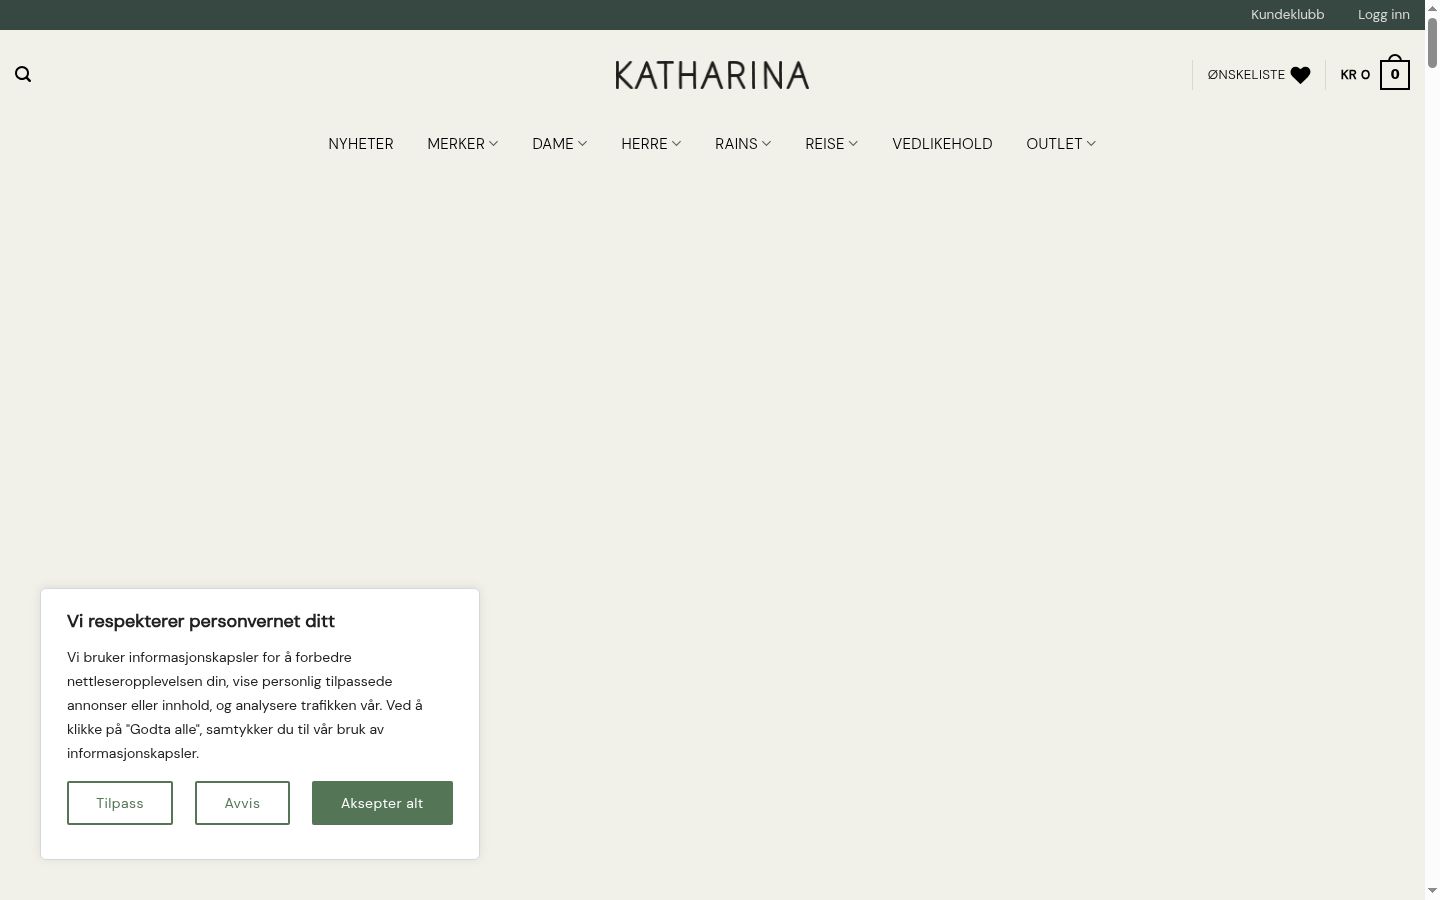Click the wishlist heart icon
This screenshot has width=1440, height=900.
click(x=1300, y=75)
